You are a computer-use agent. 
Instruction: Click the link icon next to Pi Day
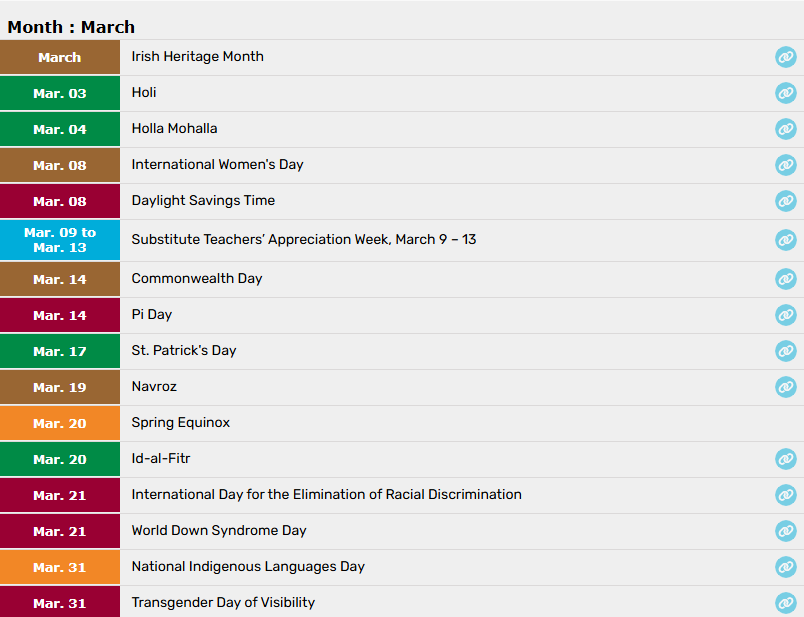[786, 315]
